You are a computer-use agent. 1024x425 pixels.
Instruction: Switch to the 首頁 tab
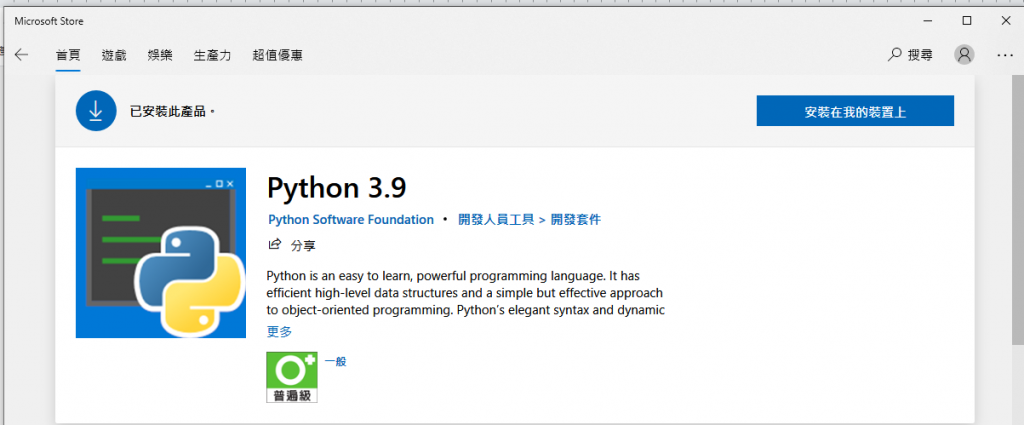(x=68, y=55)
